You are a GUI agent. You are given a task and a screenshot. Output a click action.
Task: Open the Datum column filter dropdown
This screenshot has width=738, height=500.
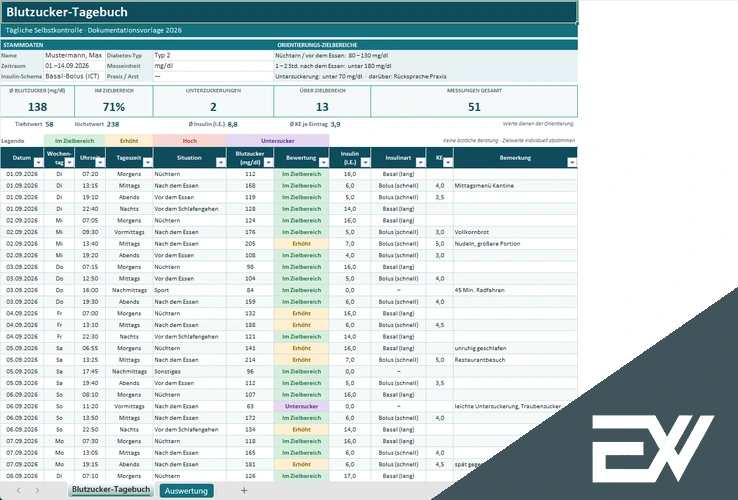pyautogui.click(x=39, y=162)
